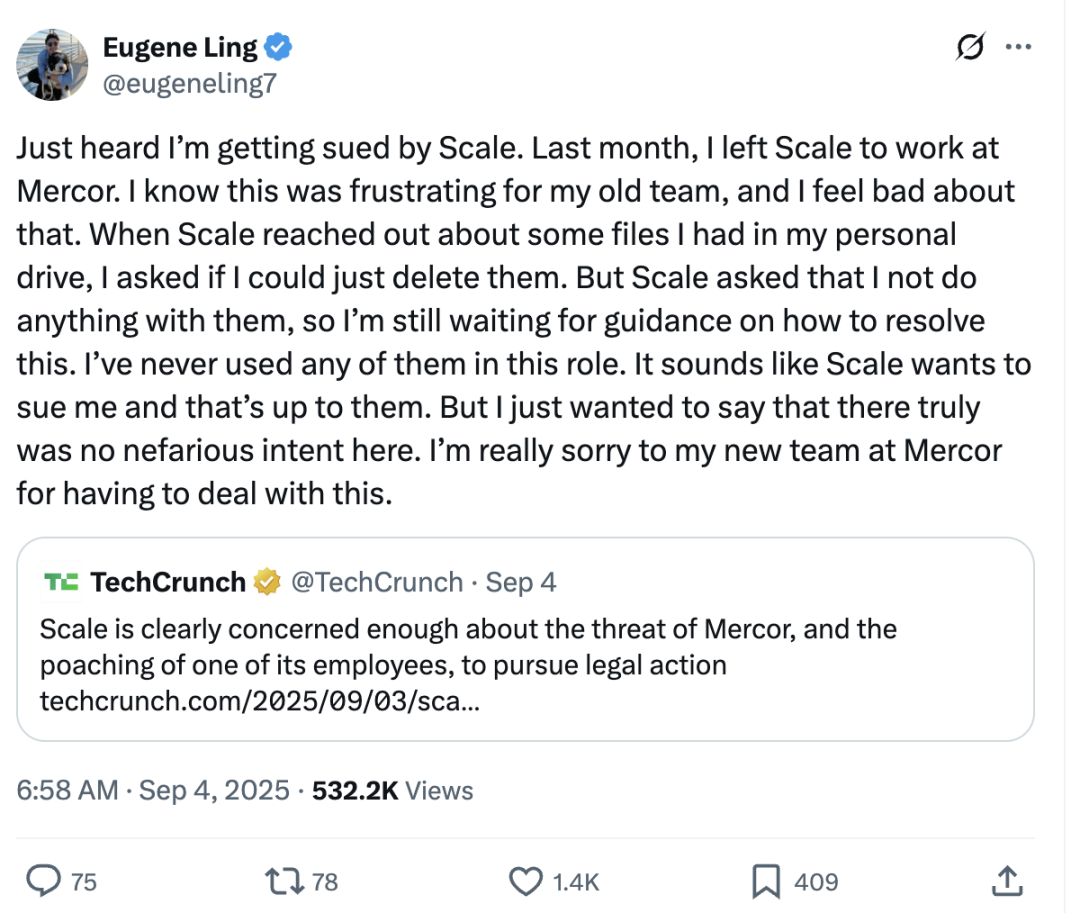Screen dimensions: 1080x913
Task: Click the Eugene Ling display name
Action: click(x=180, y=46)
